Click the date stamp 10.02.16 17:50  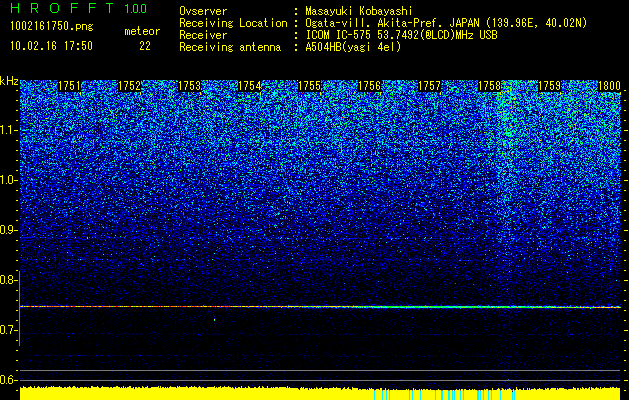pyautogui.click(x=52, y=46)
